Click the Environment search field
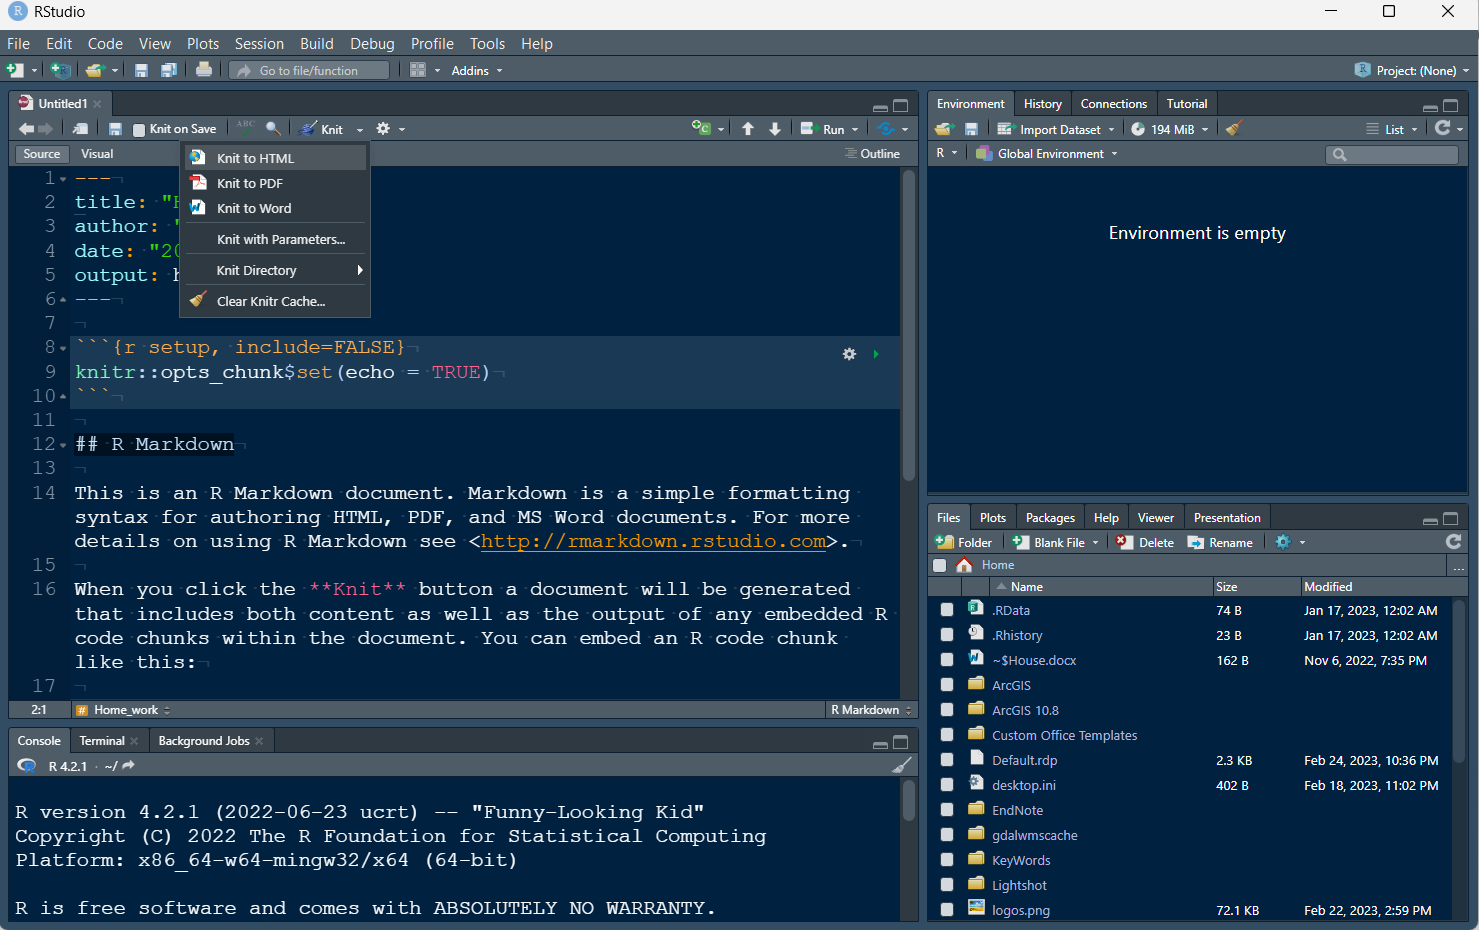The height and width of the screenshot is (930, 1479). pos(1392,154)
